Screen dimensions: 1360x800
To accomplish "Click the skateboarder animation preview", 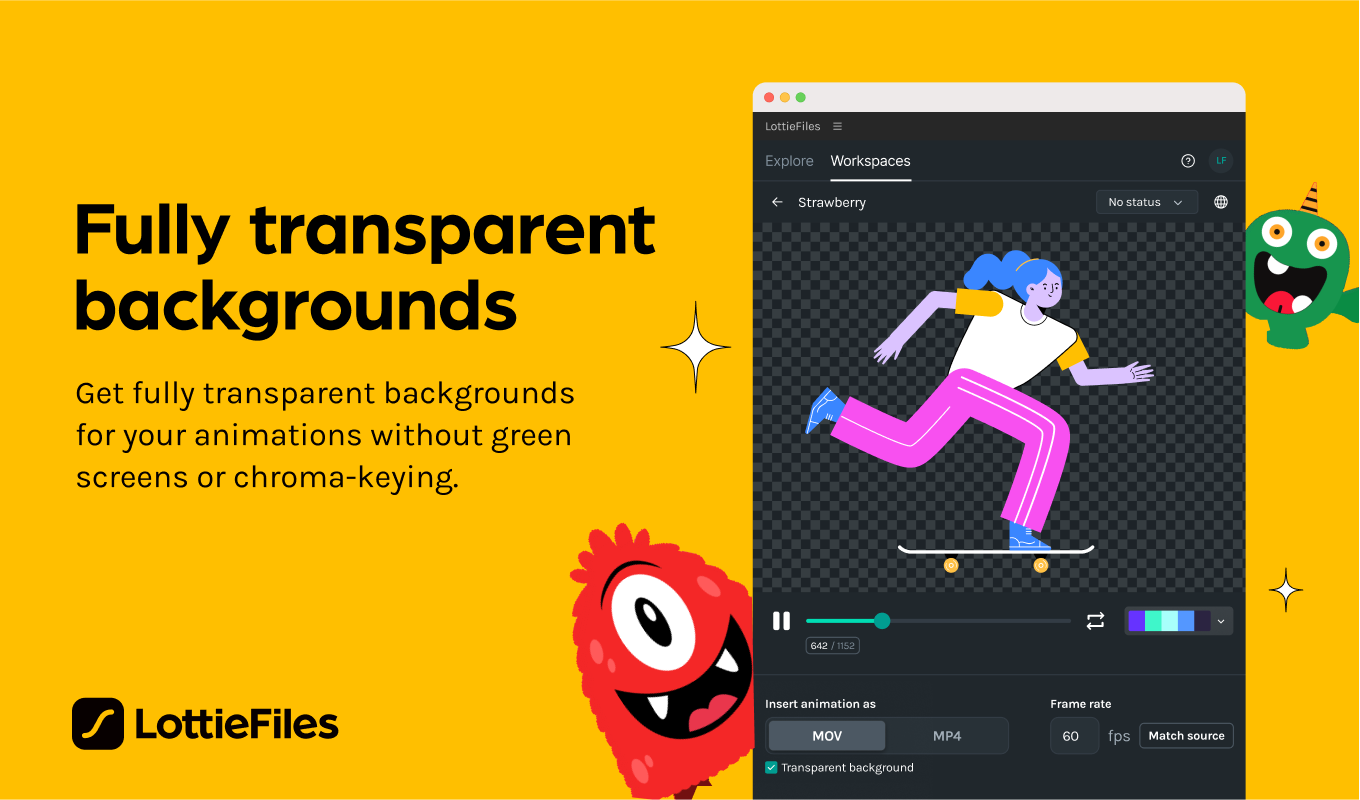I will pos(998,407).
